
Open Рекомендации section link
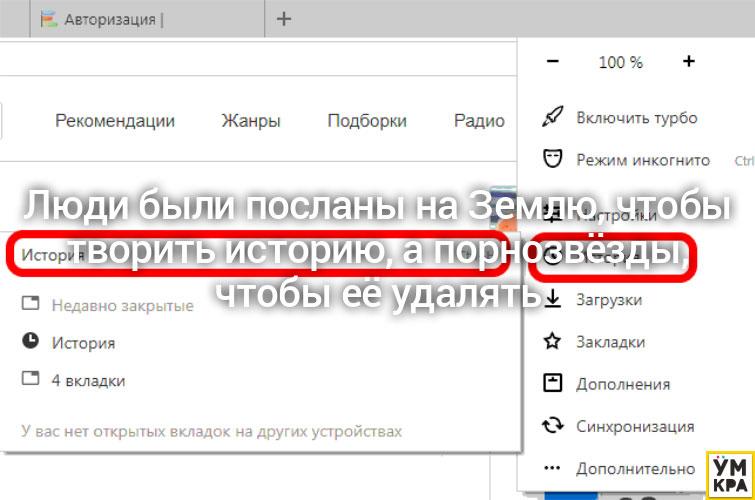115,120
